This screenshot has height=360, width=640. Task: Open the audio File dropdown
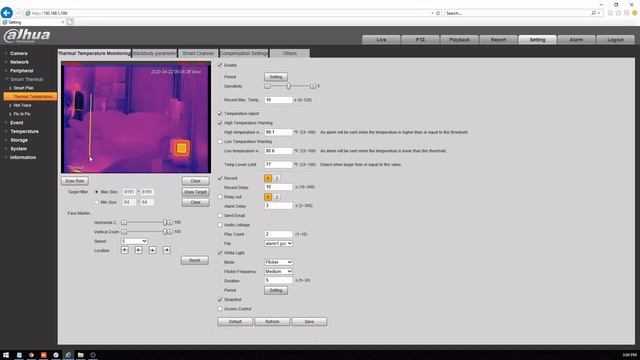[278, 243]
